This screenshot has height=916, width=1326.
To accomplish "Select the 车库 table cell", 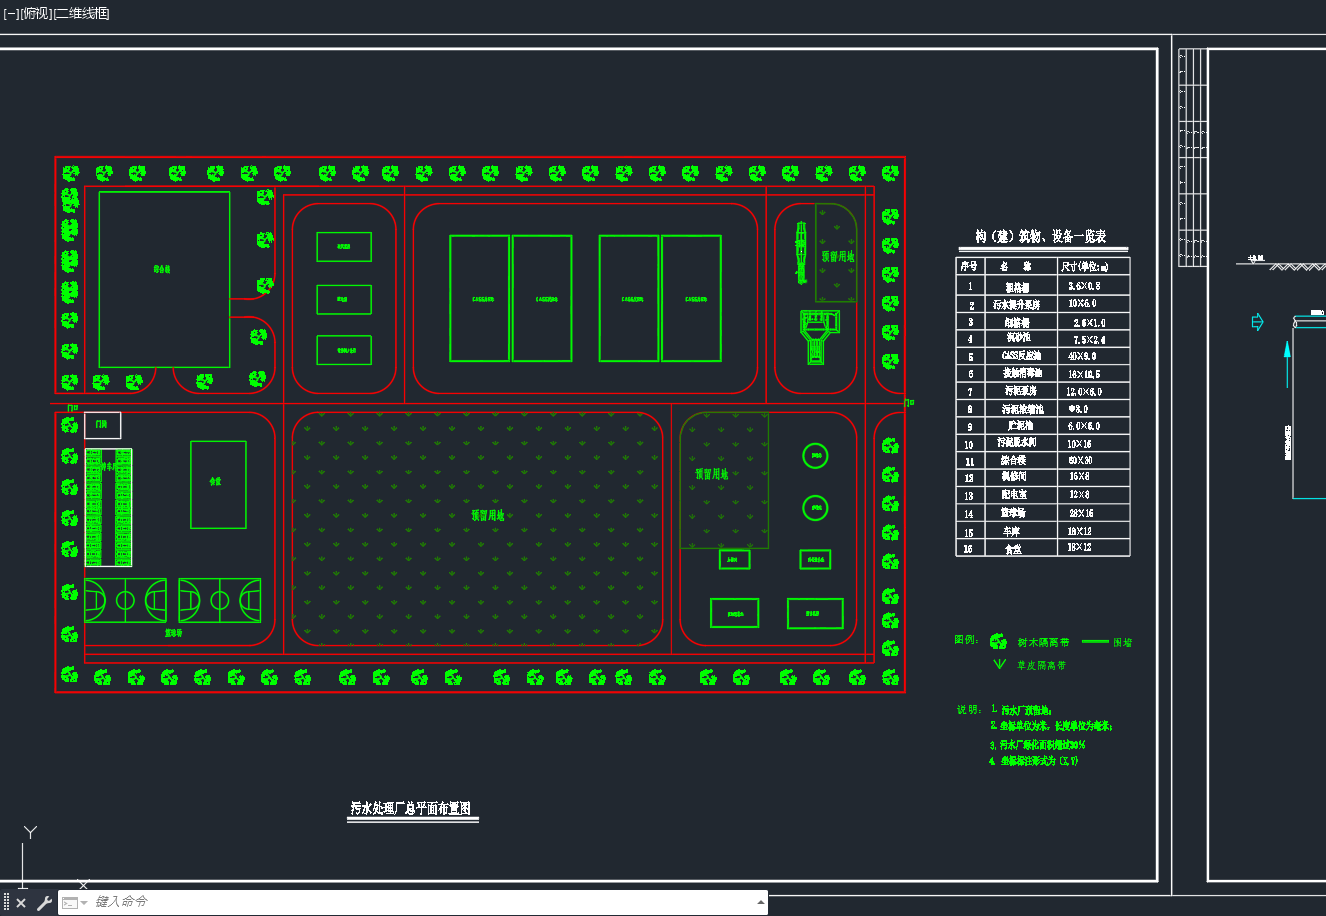I will click(1014, 531).
